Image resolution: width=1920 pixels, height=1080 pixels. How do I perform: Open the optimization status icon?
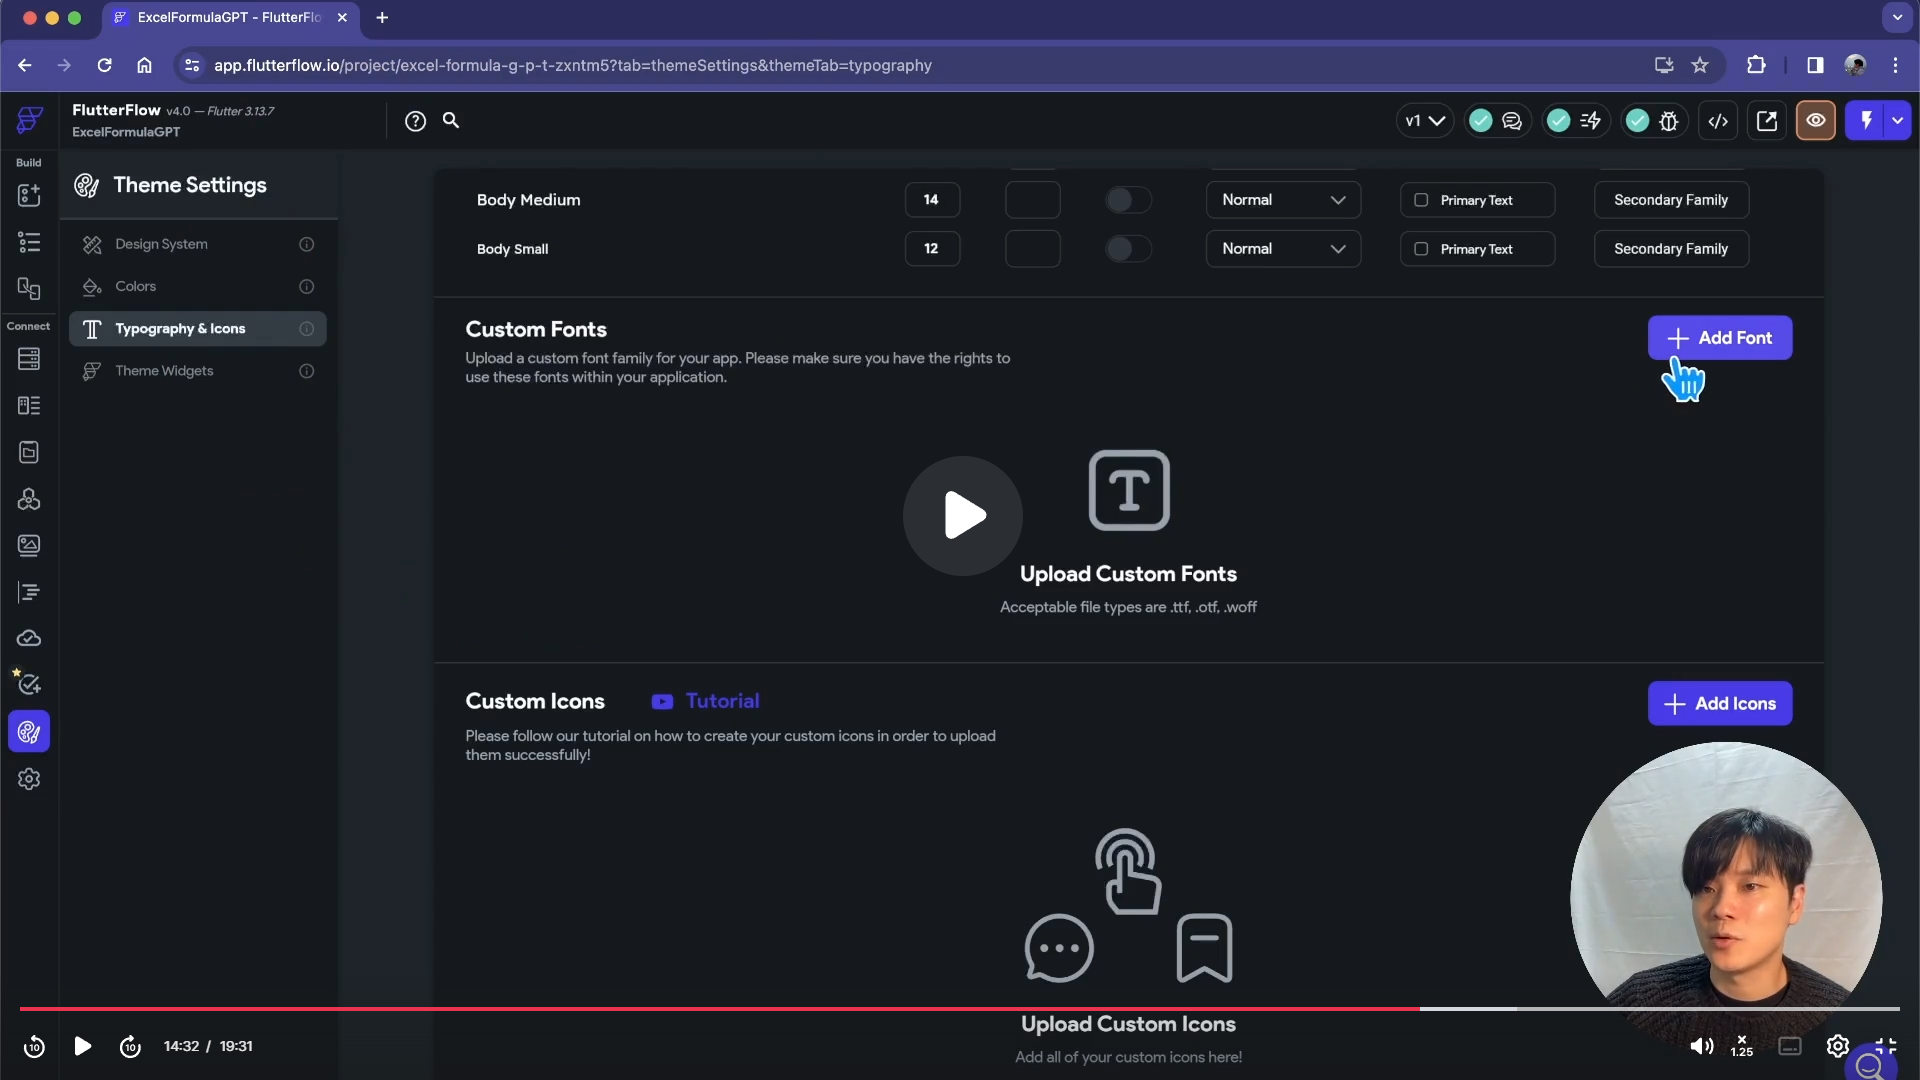pyautogui.click(x=1590, y=121)
